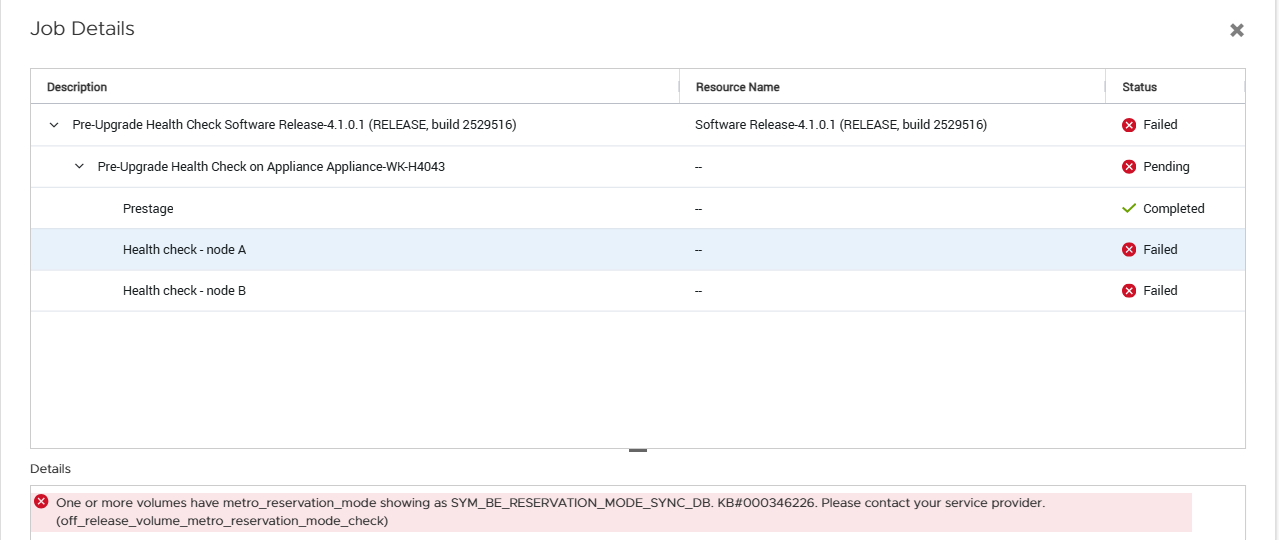
Task: Click the Failed icon on the Software Release row
Action: [1129, 125]
